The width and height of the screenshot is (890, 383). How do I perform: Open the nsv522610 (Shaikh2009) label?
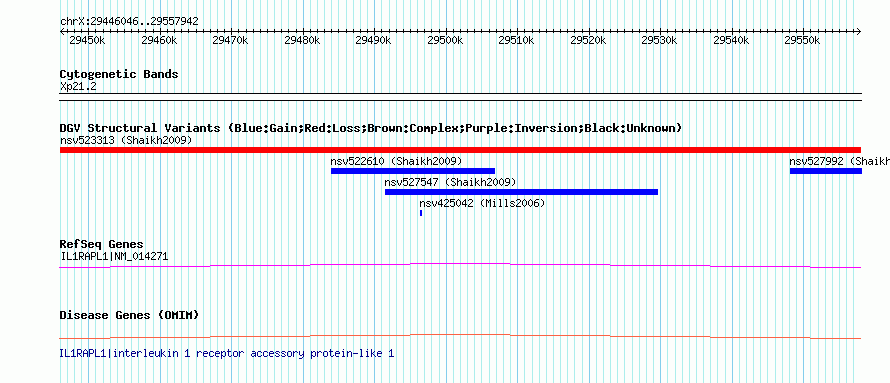(396, 161)
